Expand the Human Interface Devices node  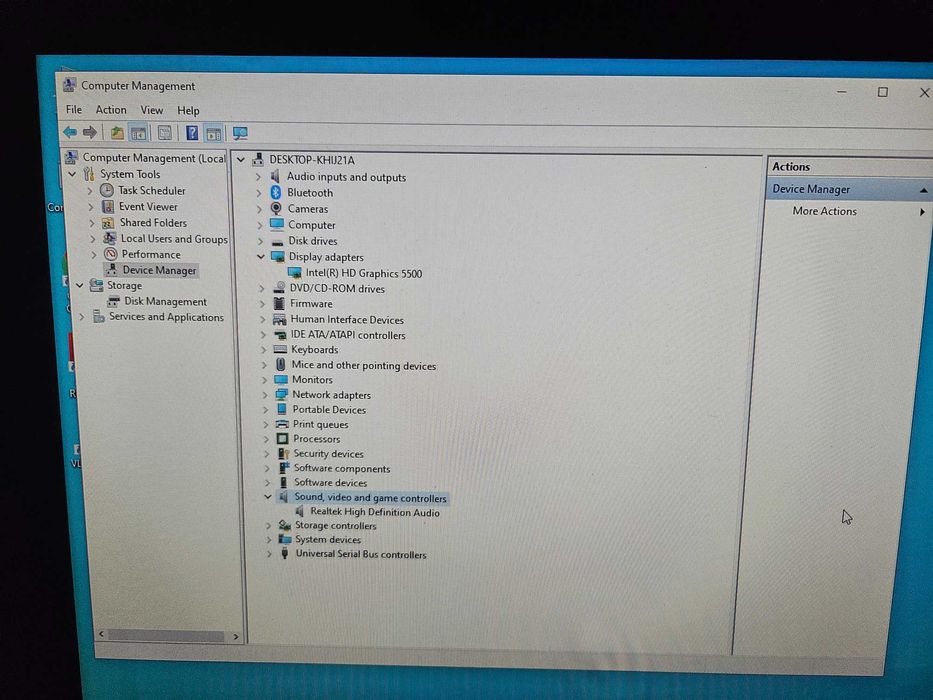pyautogui.click(x=262, y=319)
